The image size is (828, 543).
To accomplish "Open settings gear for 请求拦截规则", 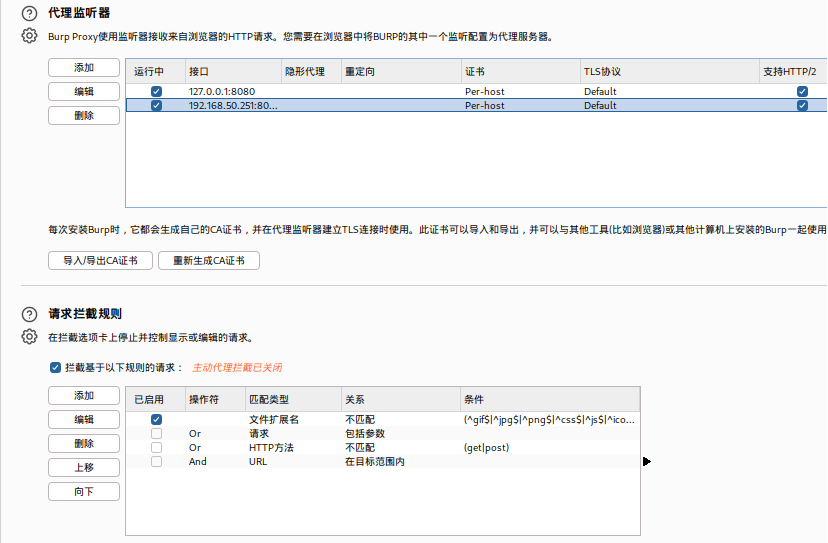I will [x=30, y=337].
